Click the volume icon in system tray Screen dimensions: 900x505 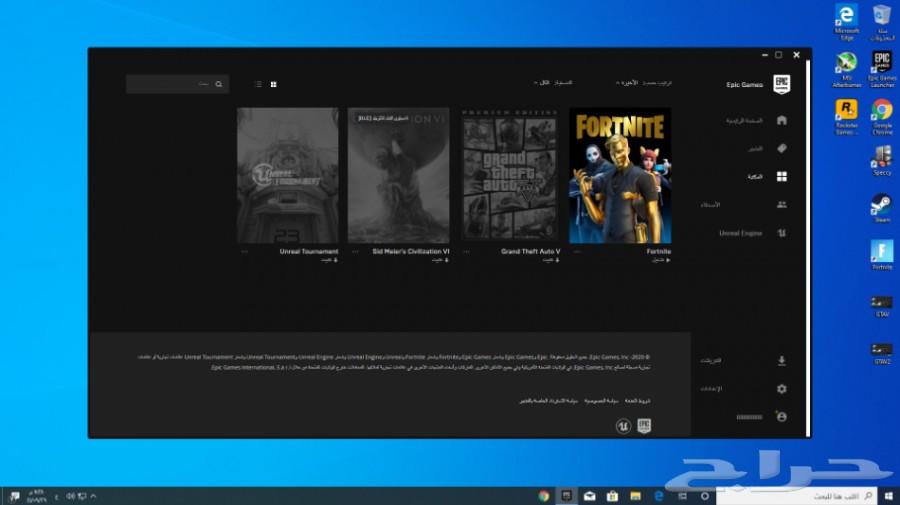click(70, 496)
